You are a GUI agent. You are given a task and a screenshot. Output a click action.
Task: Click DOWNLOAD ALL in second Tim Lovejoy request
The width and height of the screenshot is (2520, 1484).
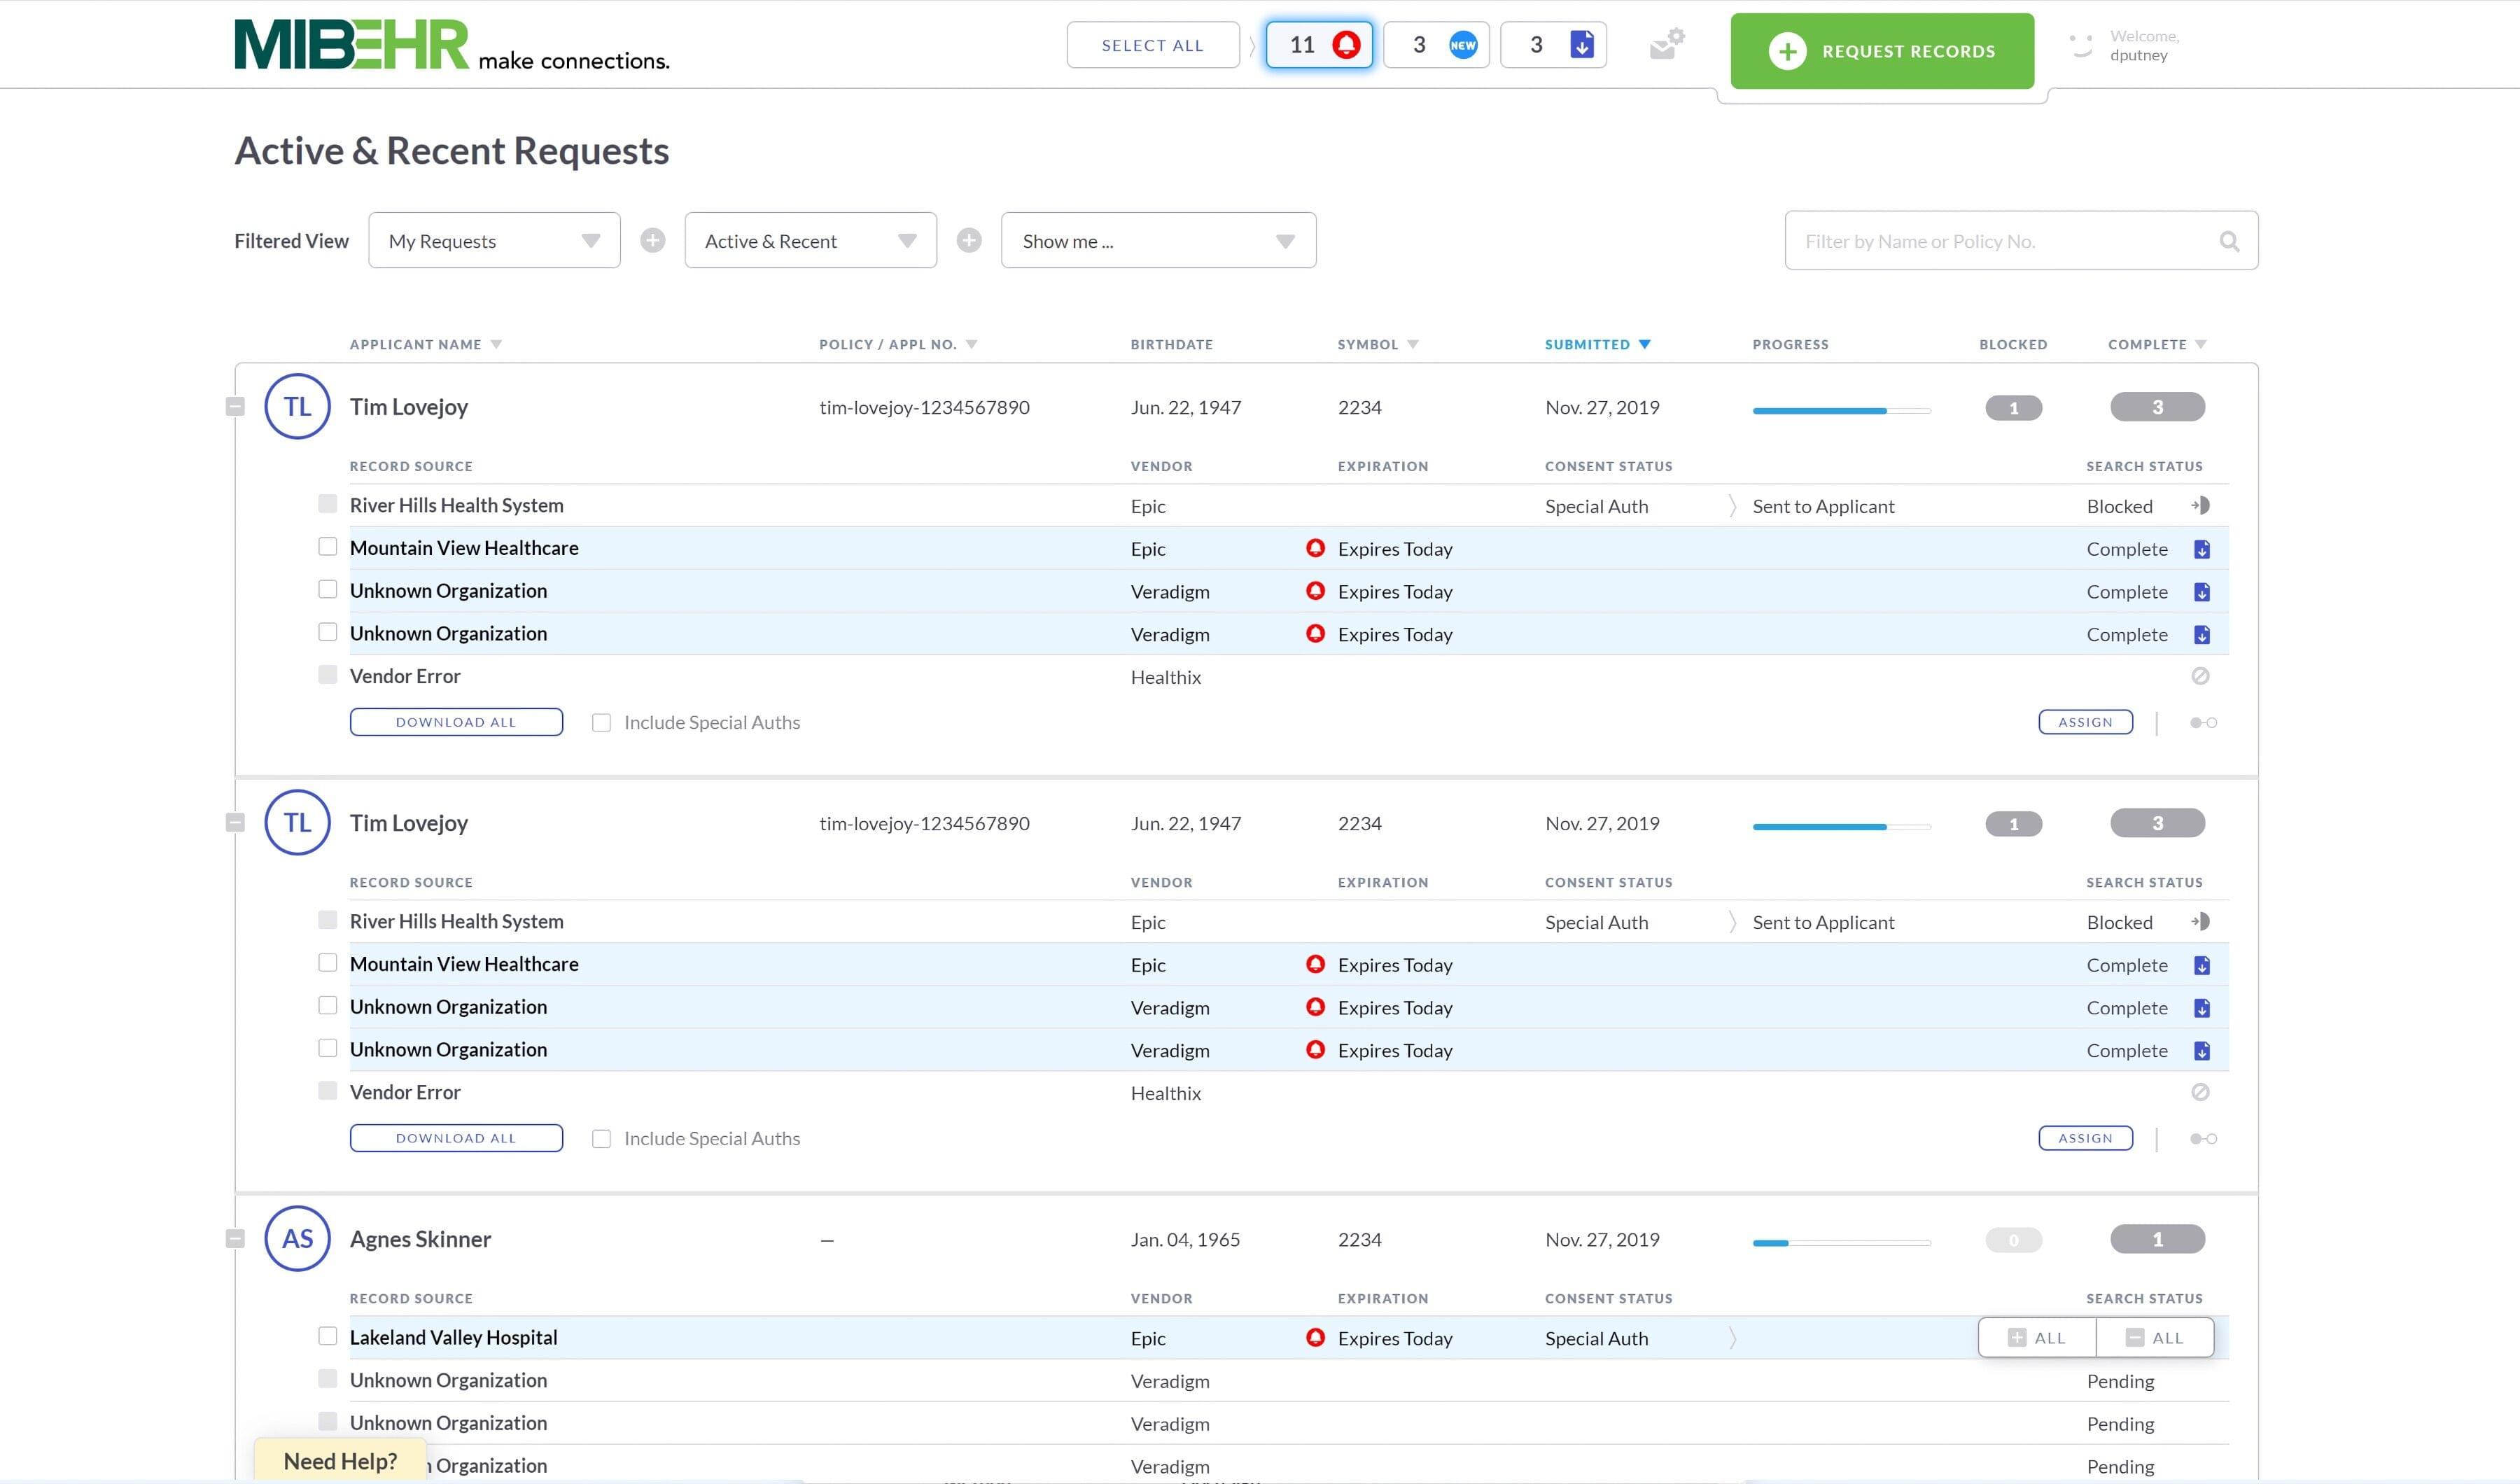456,1138
